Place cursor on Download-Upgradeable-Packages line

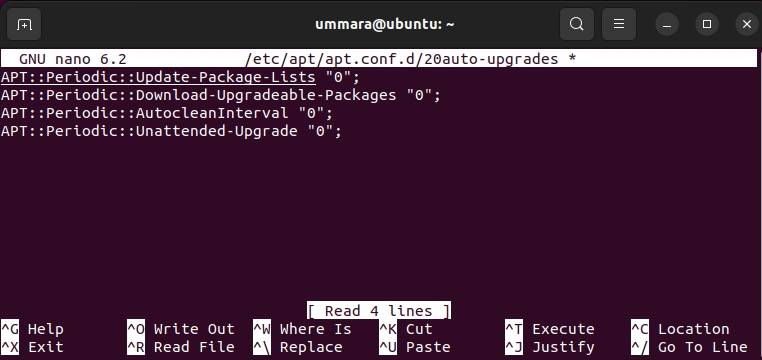coord(221,95)
